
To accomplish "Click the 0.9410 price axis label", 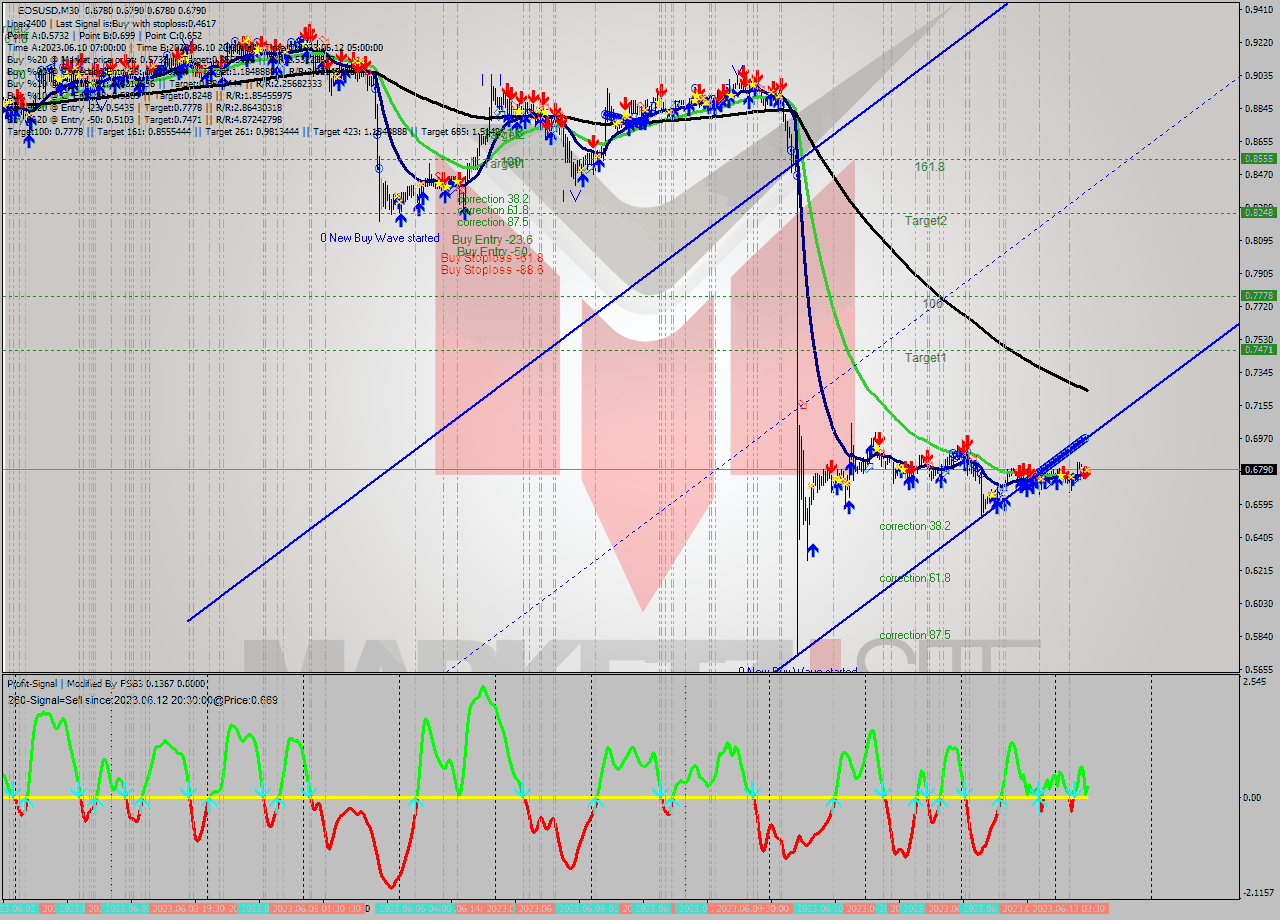I will (1258, 9).
